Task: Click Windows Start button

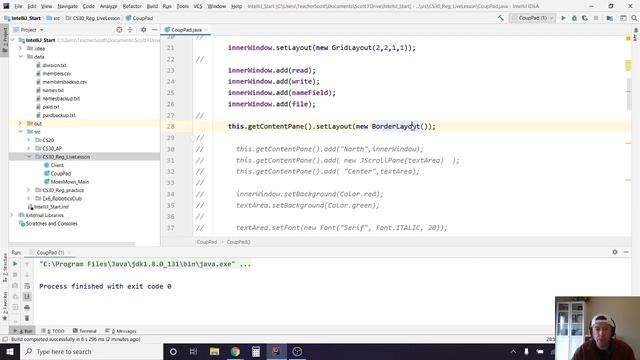Action: [10, 351]
